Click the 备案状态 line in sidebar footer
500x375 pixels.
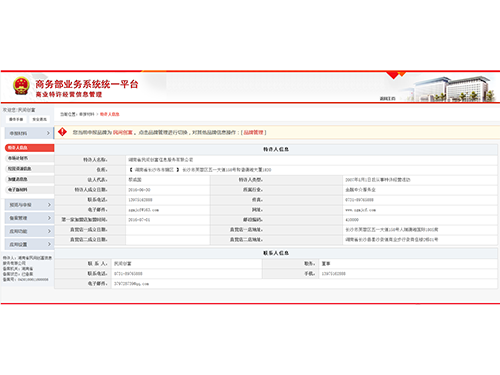pos(18,274)
